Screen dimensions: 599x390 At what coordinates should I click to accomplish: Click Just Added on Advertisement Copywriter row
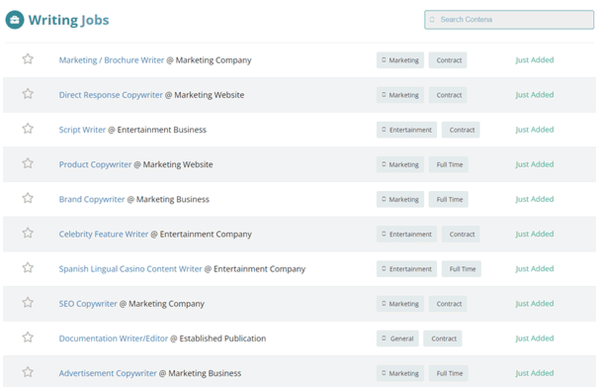[x=534, y=373]
